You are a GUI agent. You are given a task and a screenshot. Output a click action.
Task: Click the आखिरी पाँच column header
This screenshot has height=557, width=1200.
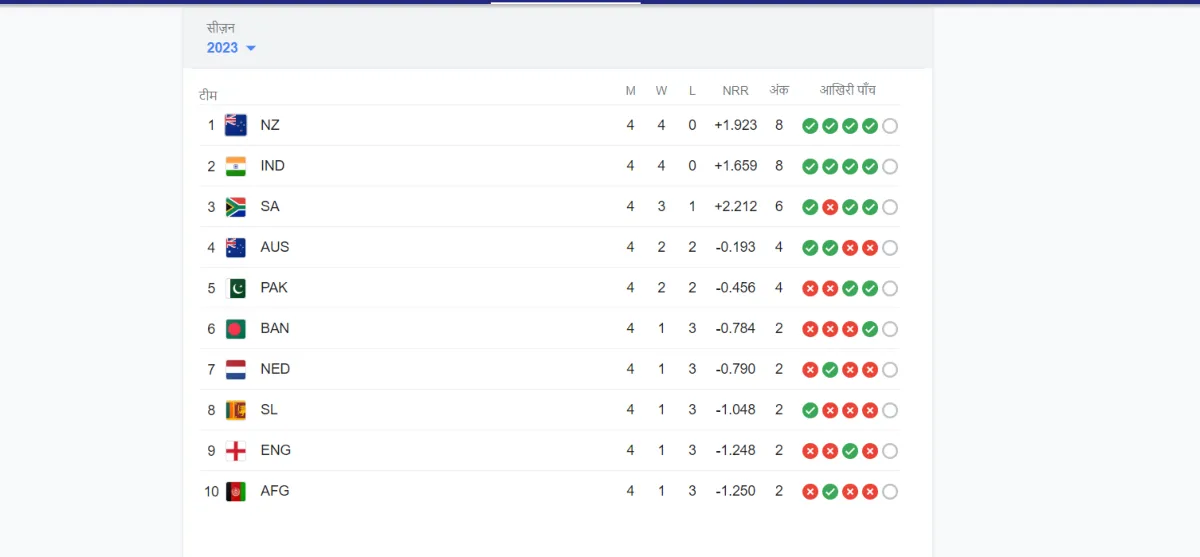848,90
